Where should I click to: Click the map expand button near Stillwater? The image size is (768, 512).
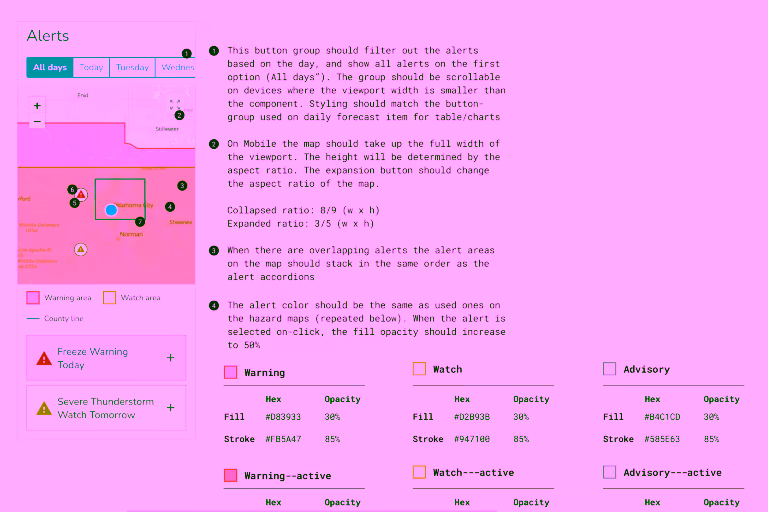(x=175, y=103)
